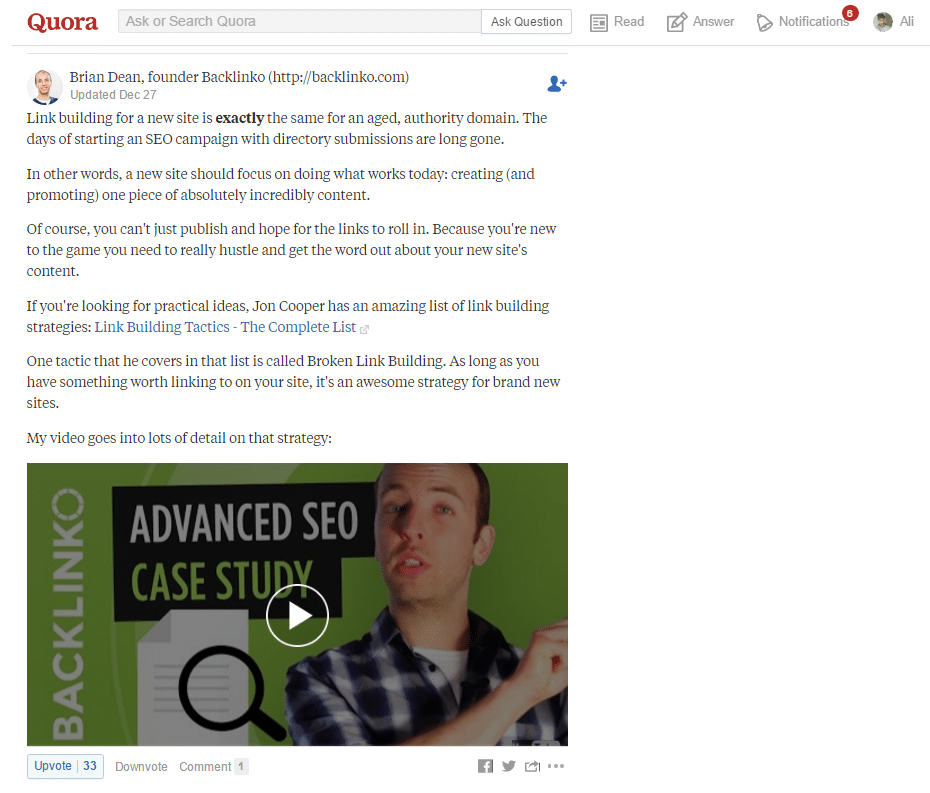Downvote this answer
This screenshot has width=930, height=793.
141,766
